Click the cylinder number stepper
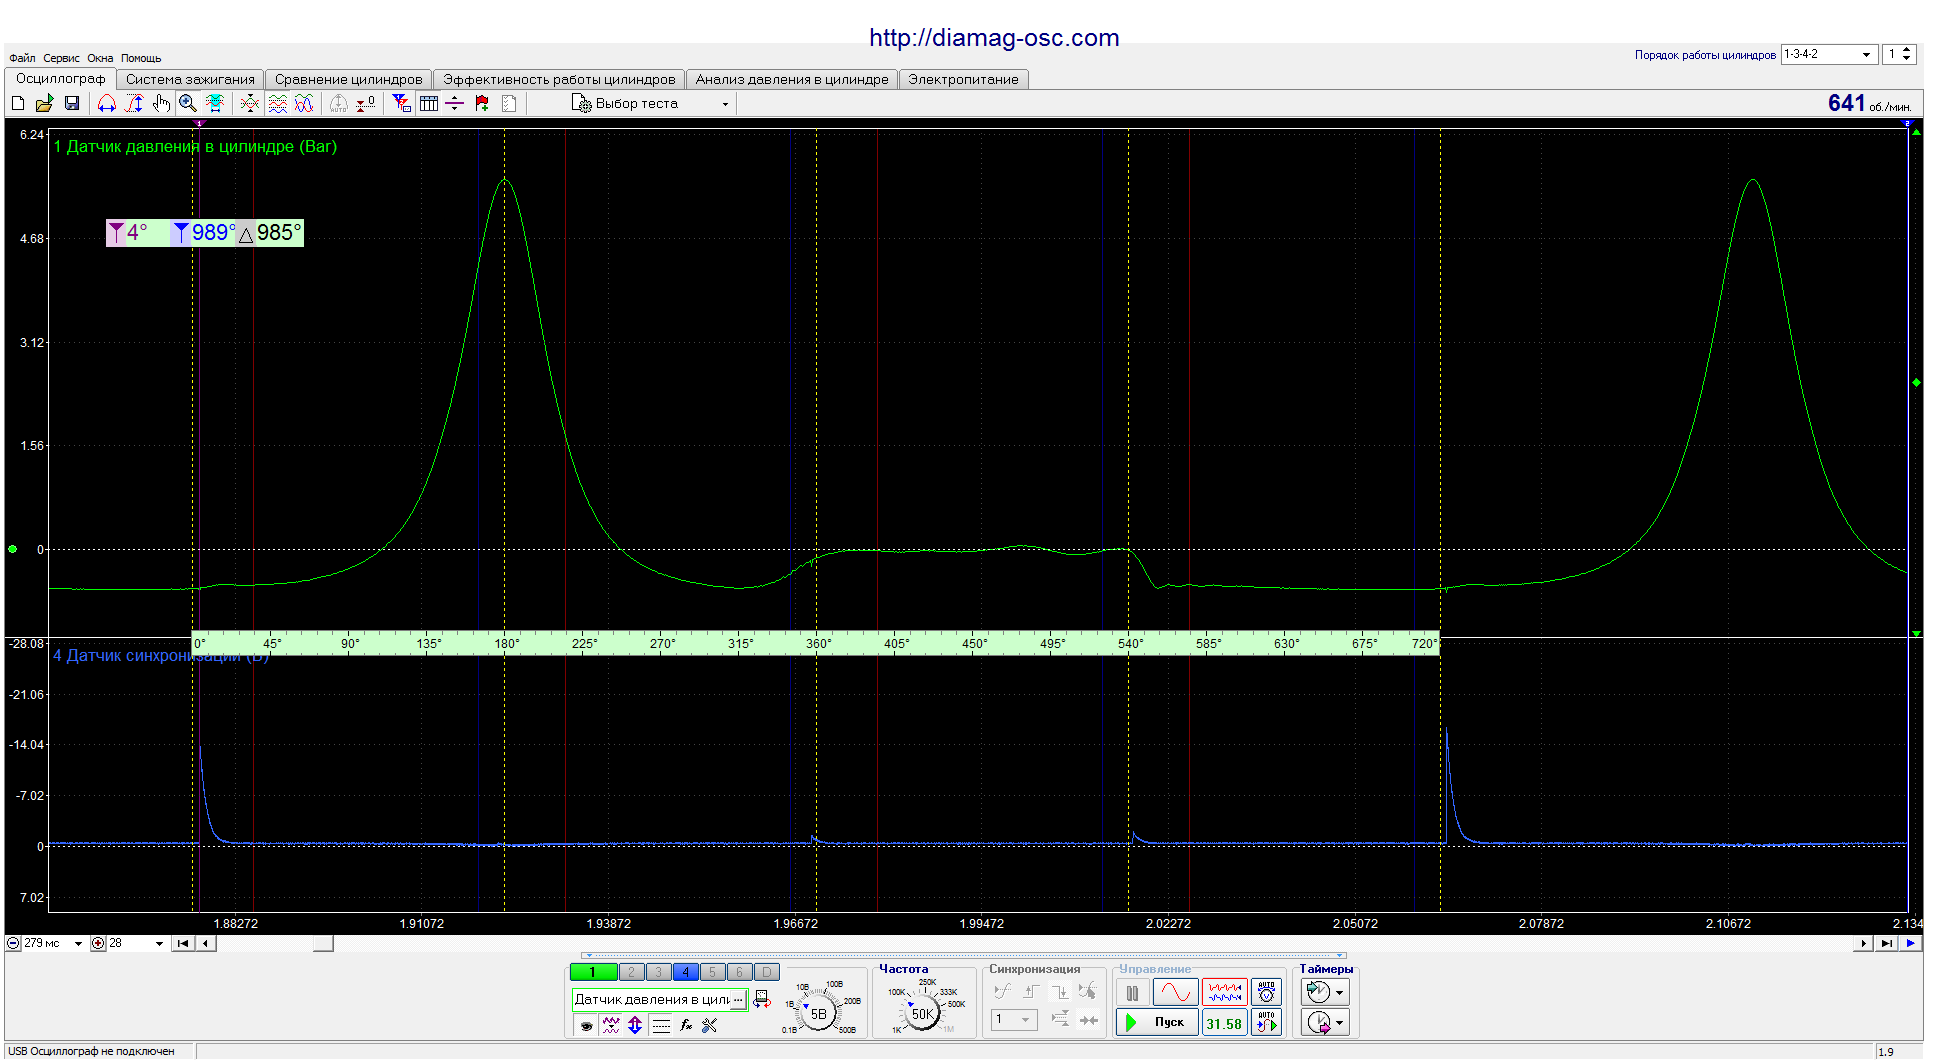Screen dimensions: 1938x1064 pyautogui.click(x=1906, y=54)
